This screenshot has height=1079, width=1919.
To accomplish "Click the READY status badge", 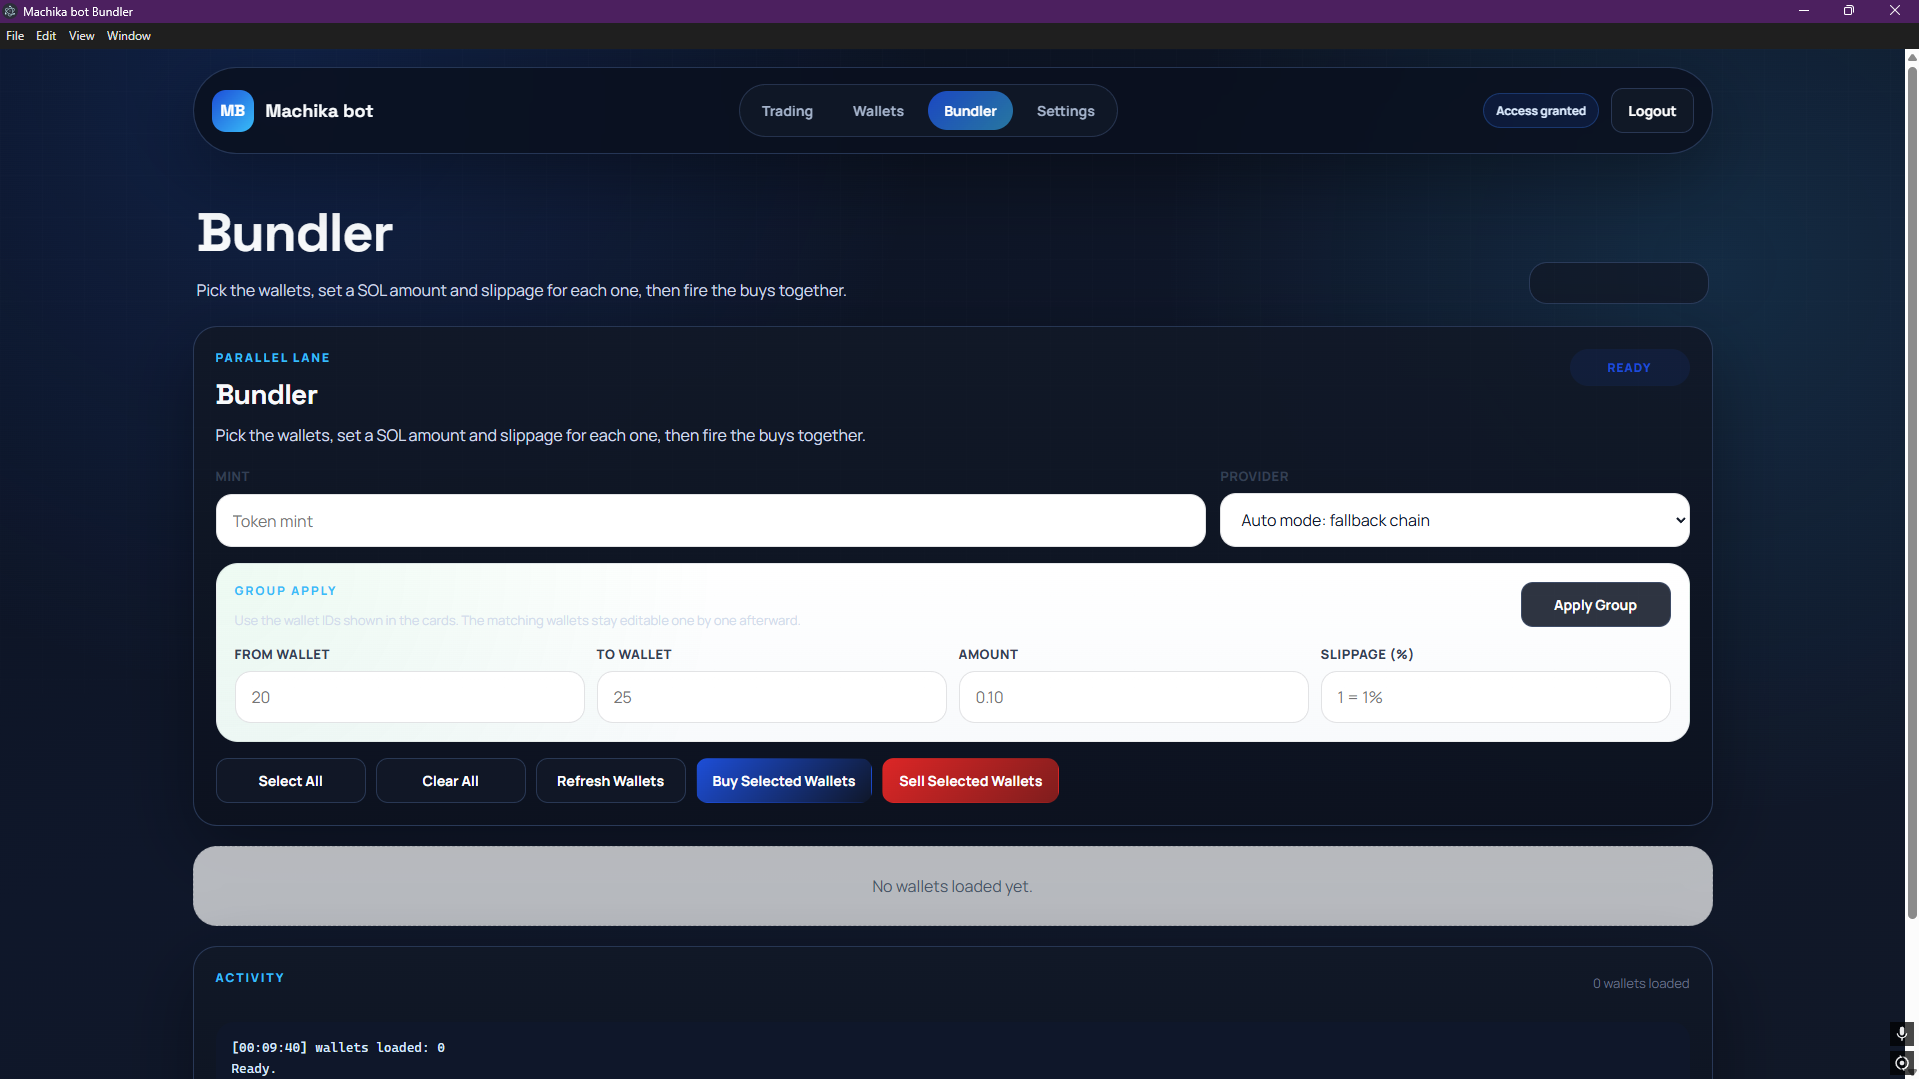I will pos(1629,368).
